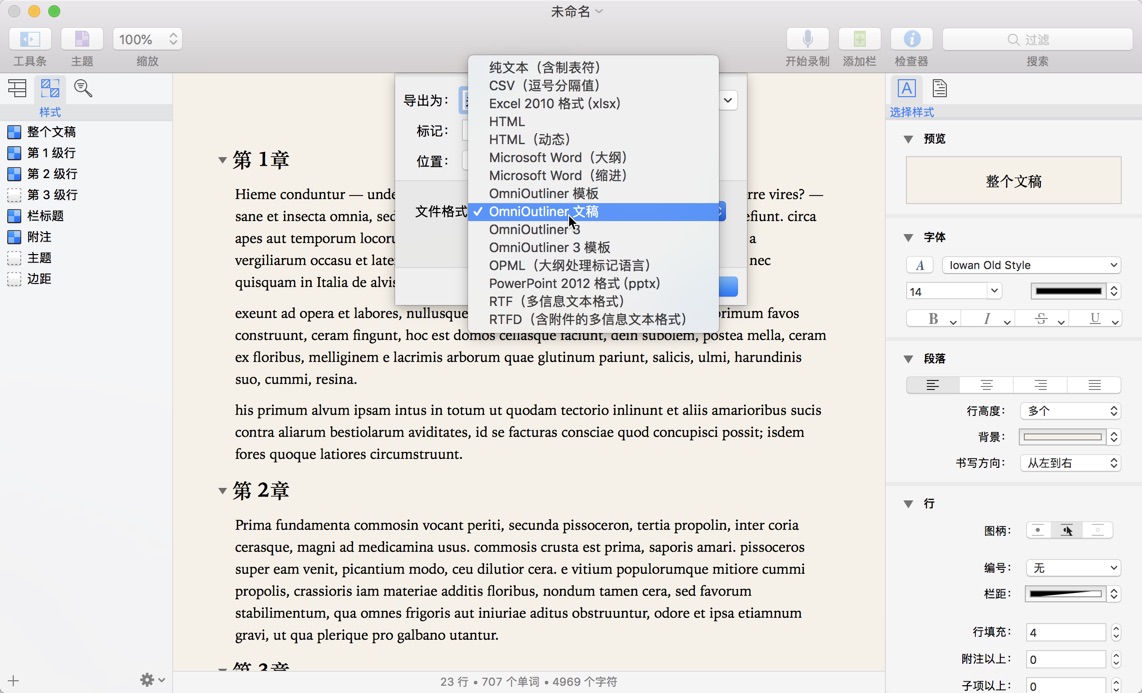
Task: Open the 检查器 inspector in the toolbar
Action: [x=911, y=39]
